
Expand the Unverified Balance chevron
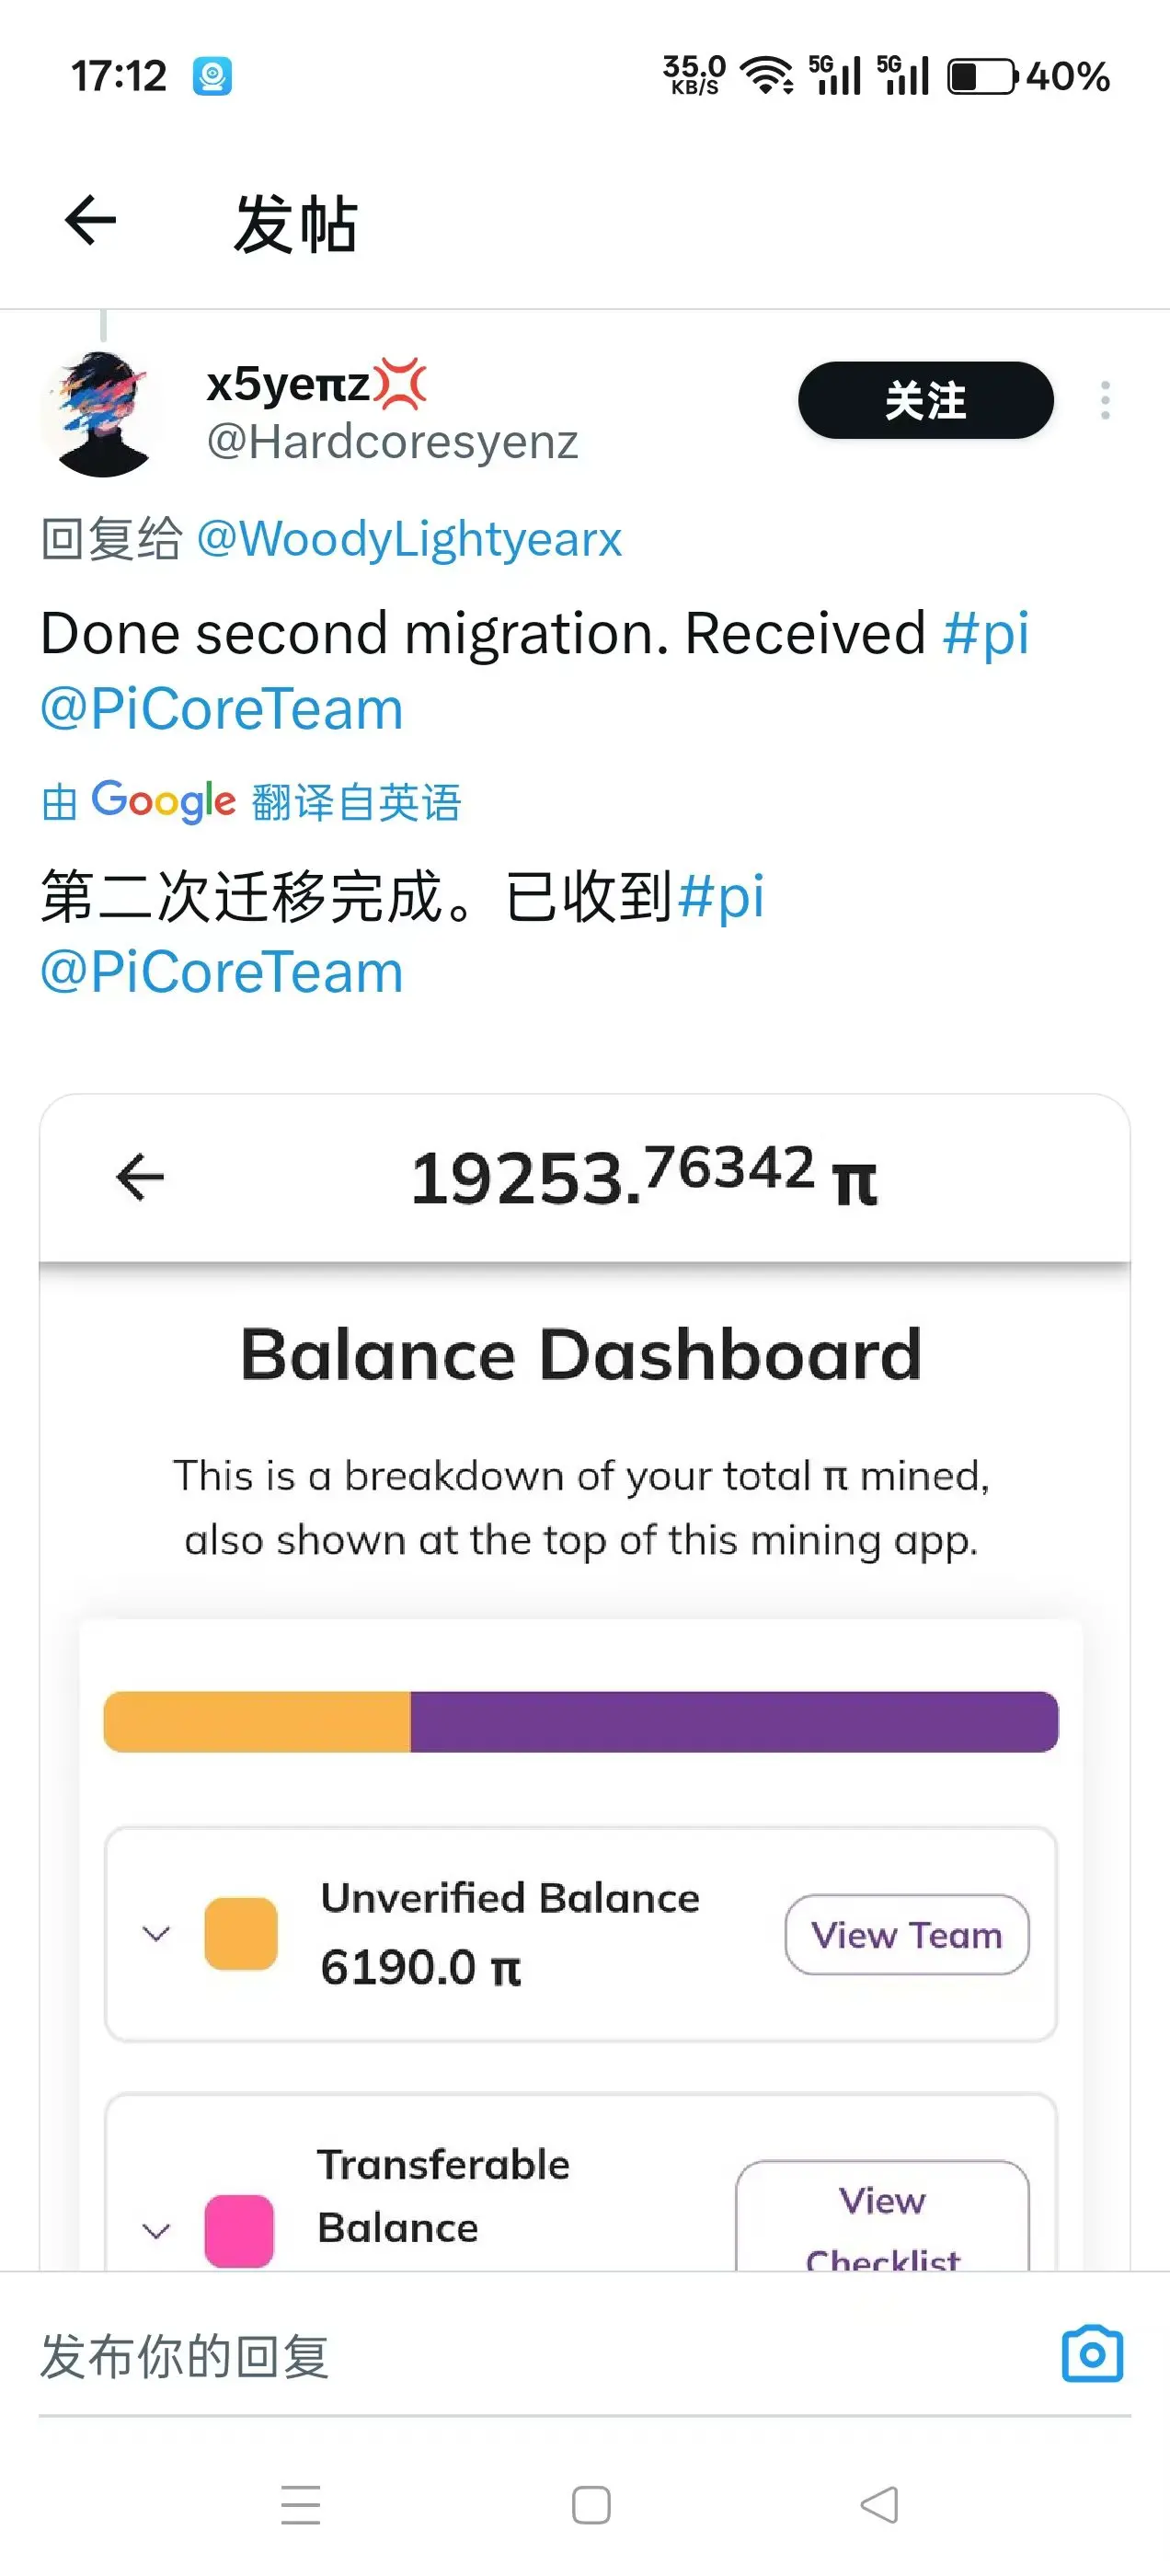click(x=156, y=1933)
